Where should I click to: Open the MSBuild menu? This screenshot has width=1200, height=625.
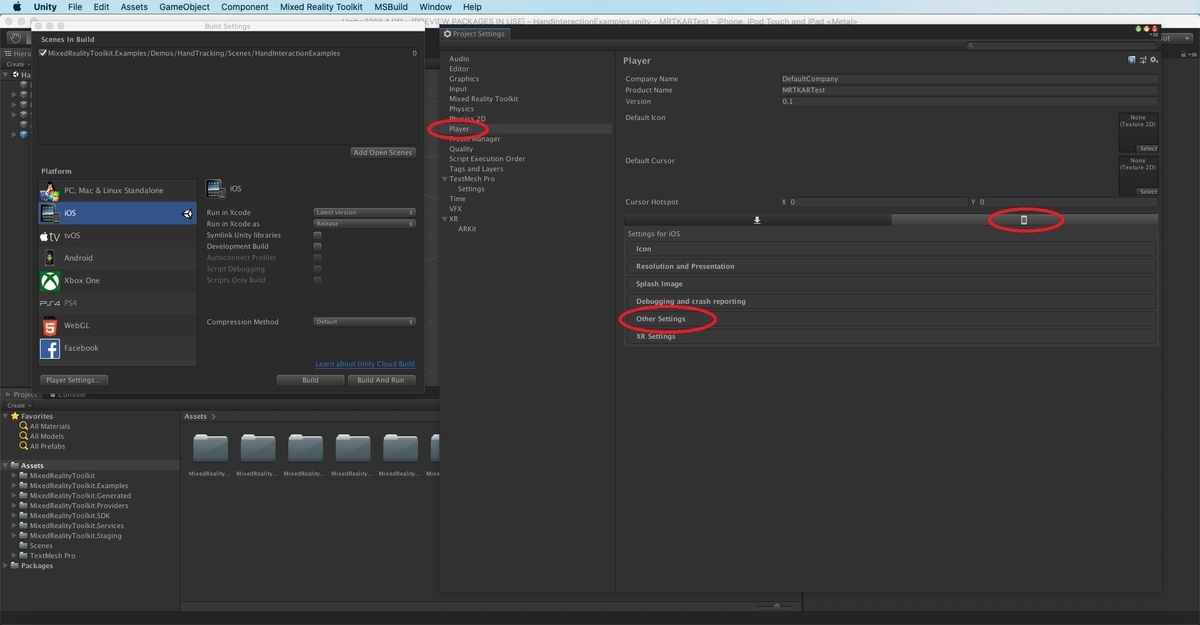(x=391, y=7)
